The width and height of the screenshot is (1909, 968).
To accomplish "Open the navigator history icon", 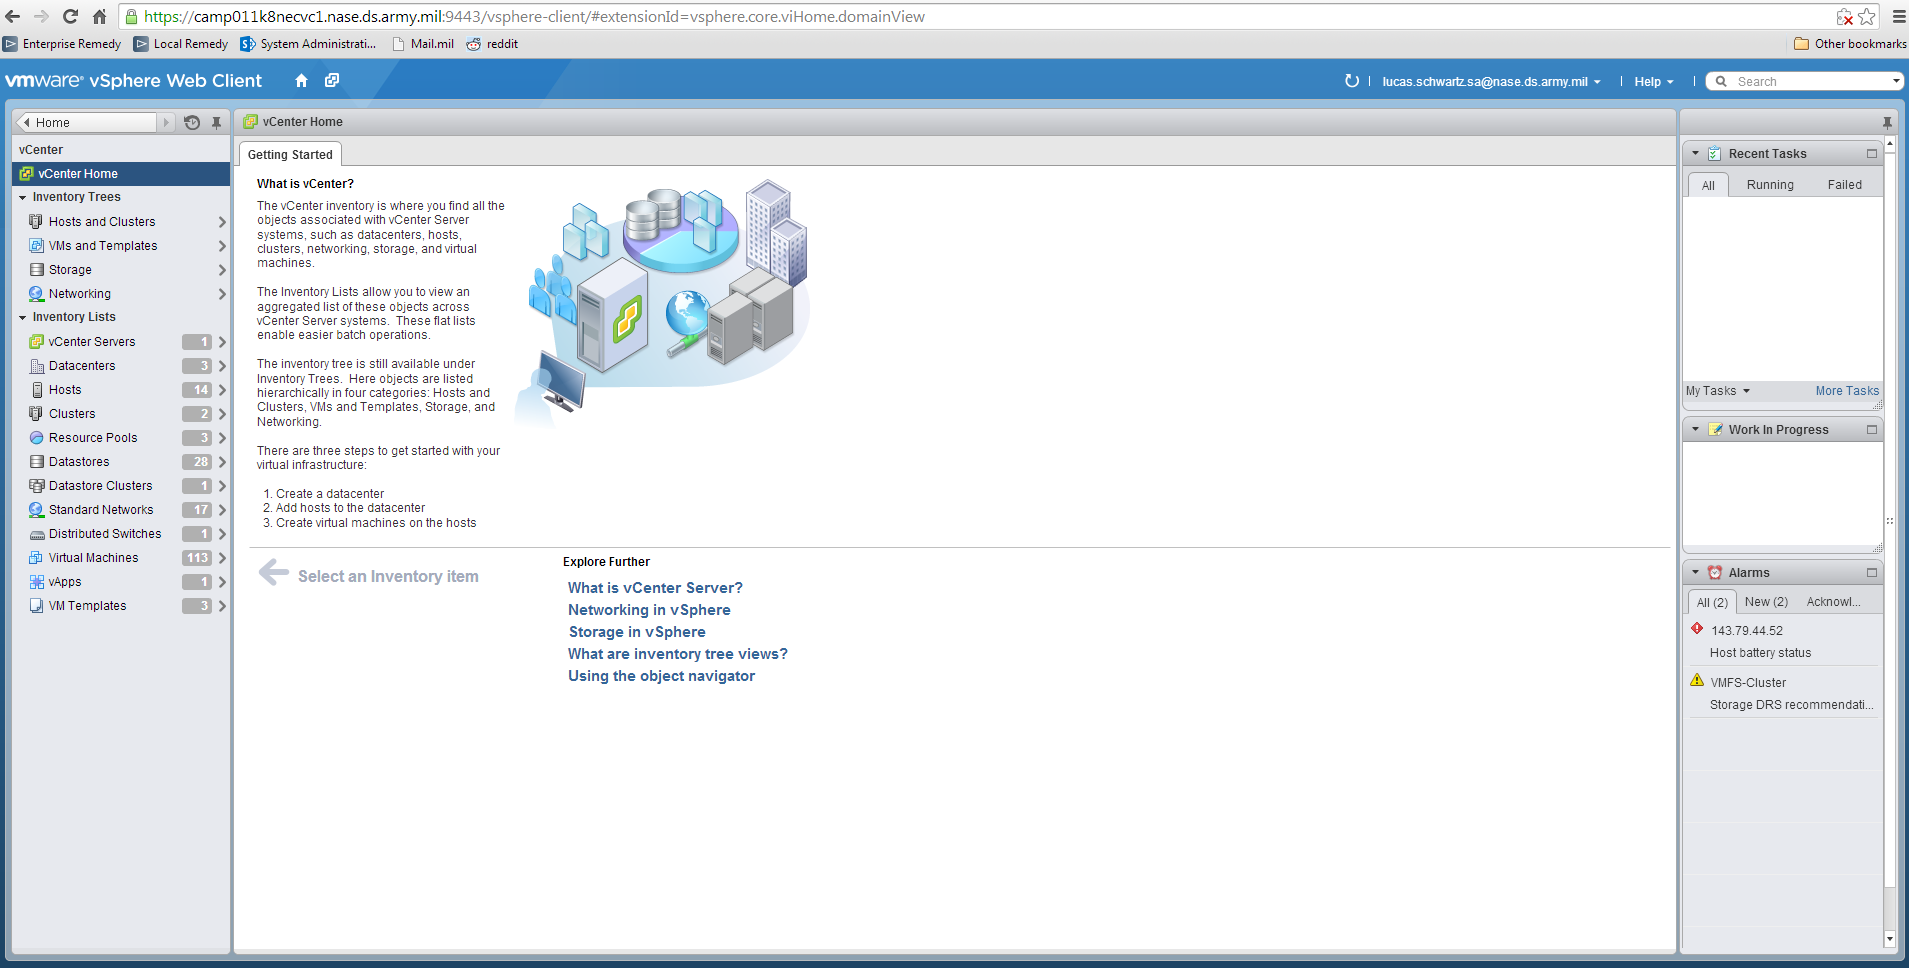I will coord(192,123).
